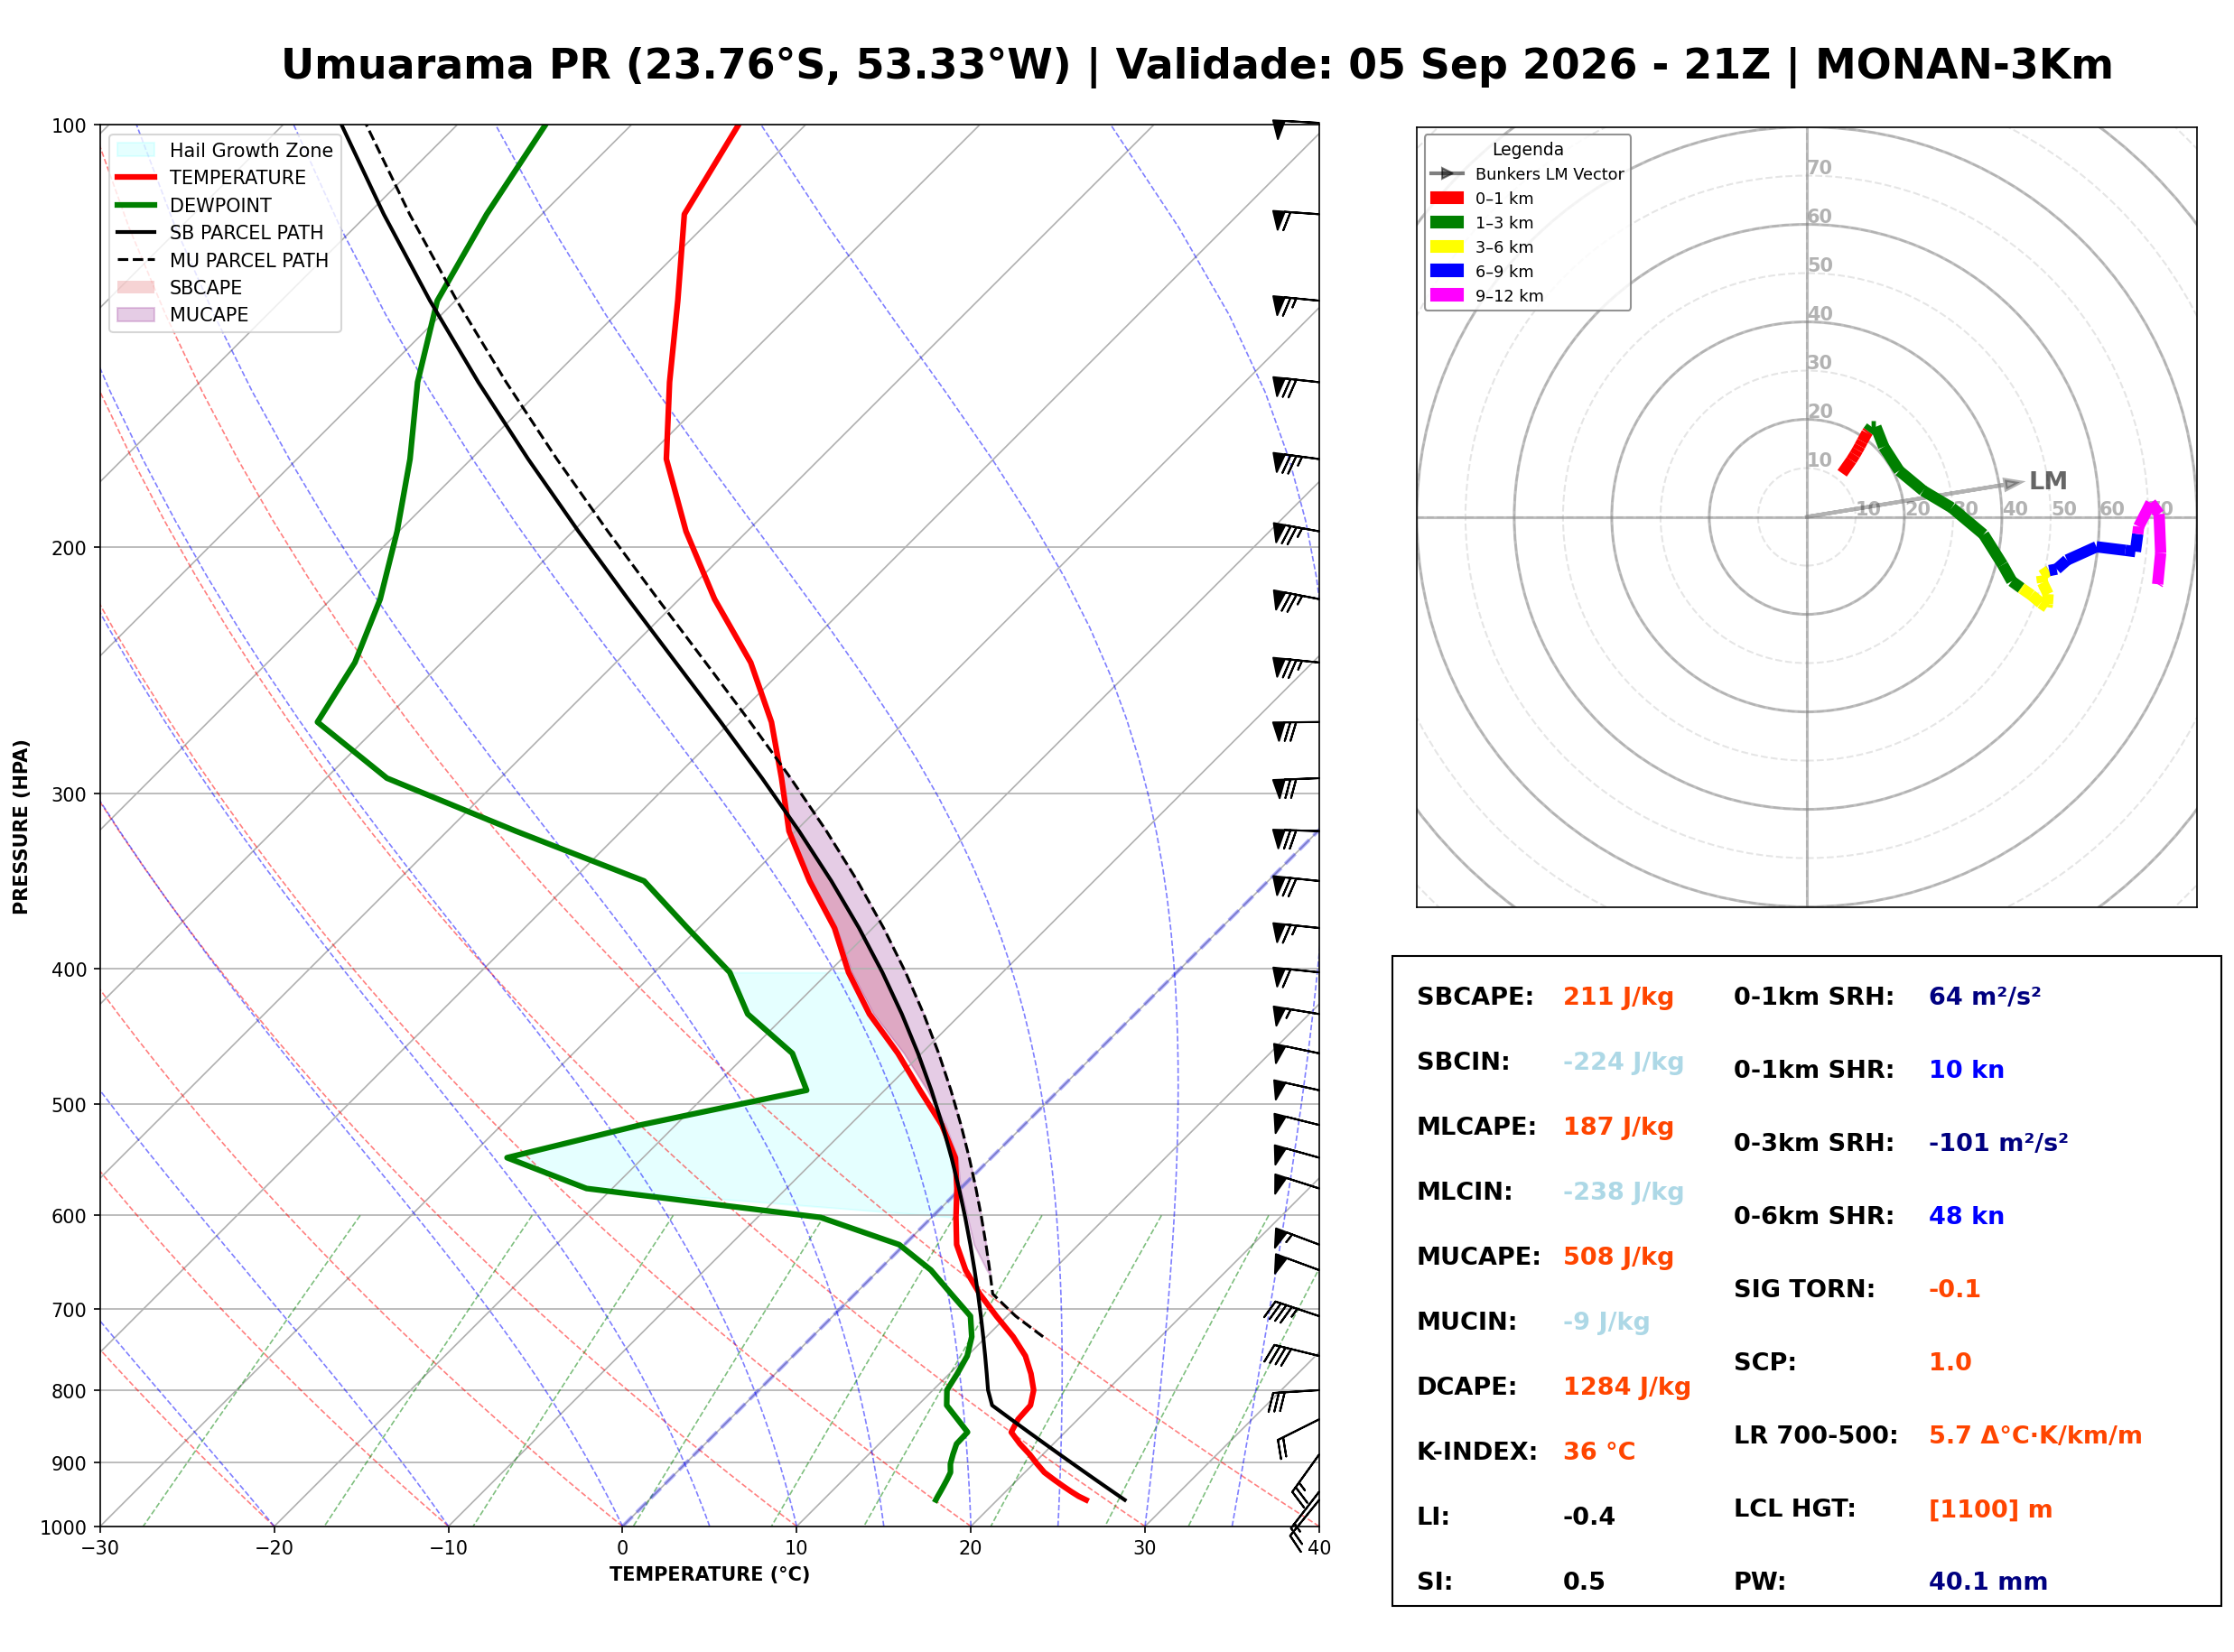Click the MUCAPE purple legend swatch
Image resolution: width=2234 pixels, height=1652 pixels.
click(136, 314)
